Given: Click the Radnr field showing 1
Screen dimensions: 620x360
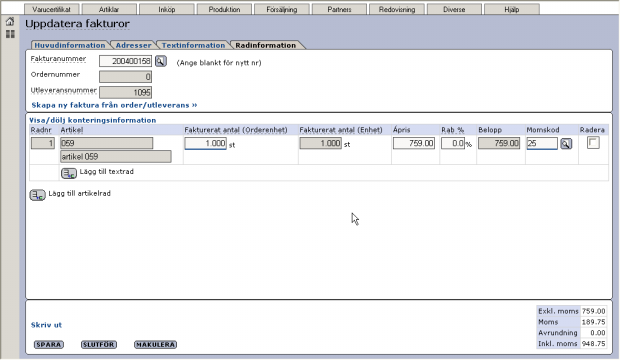Looking at the screenshot, I should coord(43,143).
